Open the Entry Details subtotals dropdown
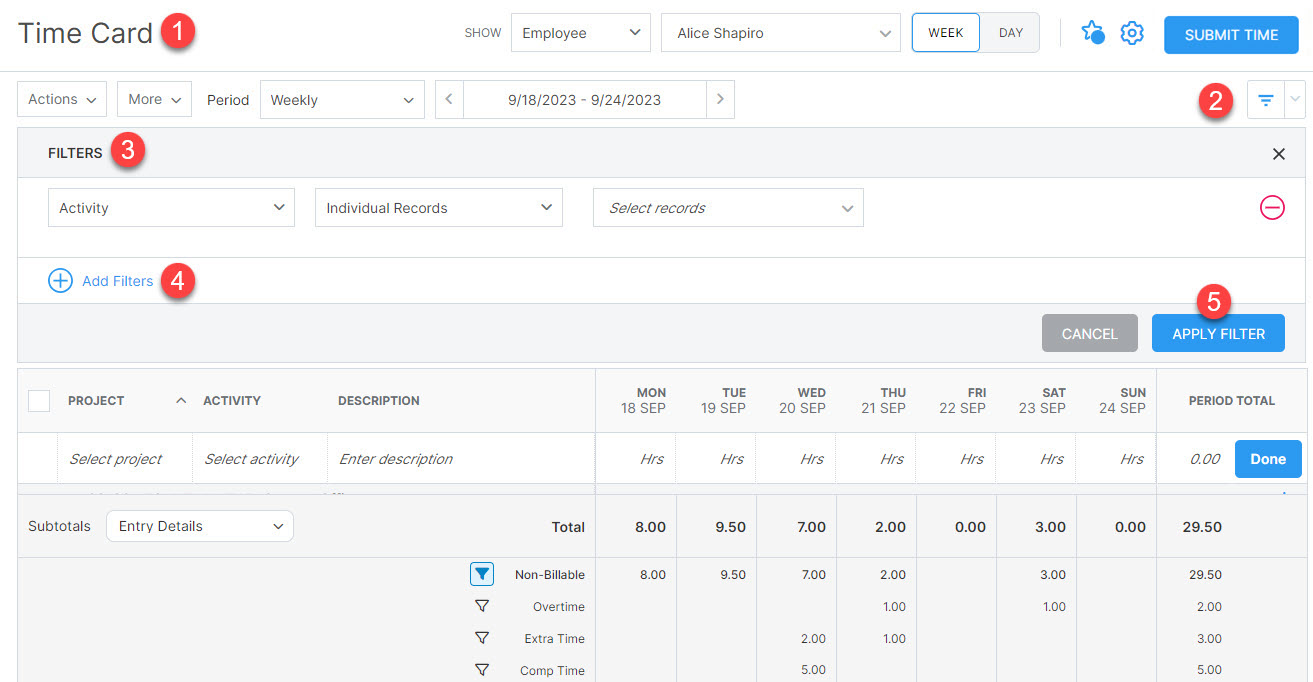Image resolution: width=1313 pixels, height=682 pixels. coord(199,525)
